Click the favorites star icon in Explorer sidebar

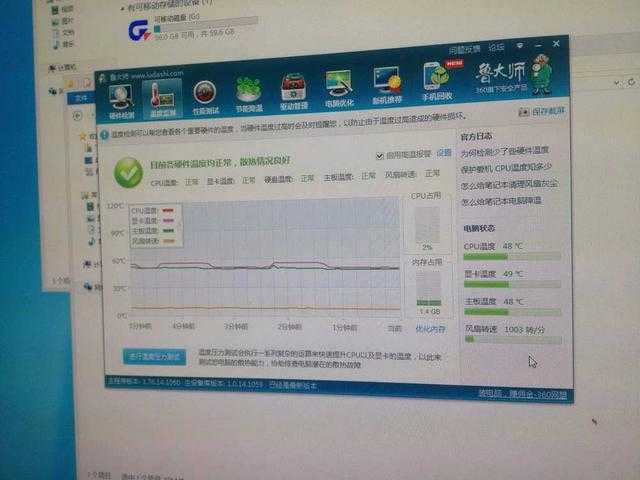(83, 136)
